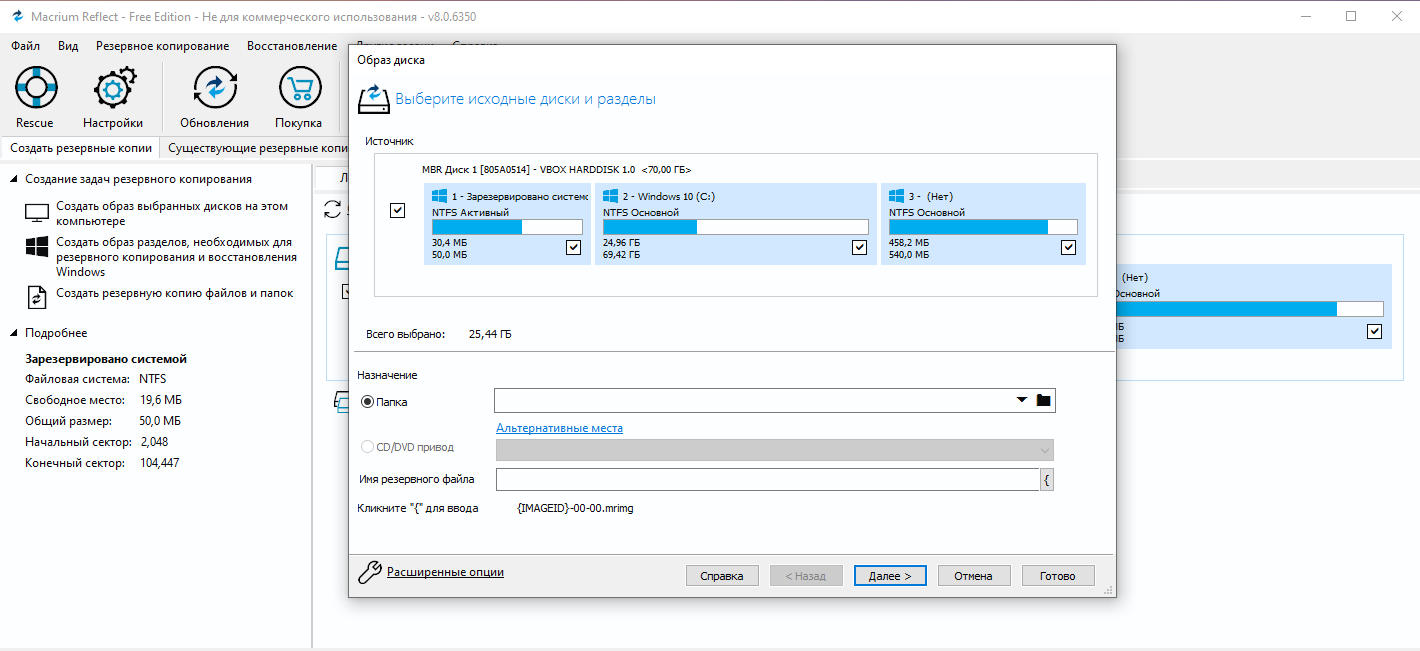Open the Файл menu
The image size is (1420, 651).
click(x=26, y=46)
